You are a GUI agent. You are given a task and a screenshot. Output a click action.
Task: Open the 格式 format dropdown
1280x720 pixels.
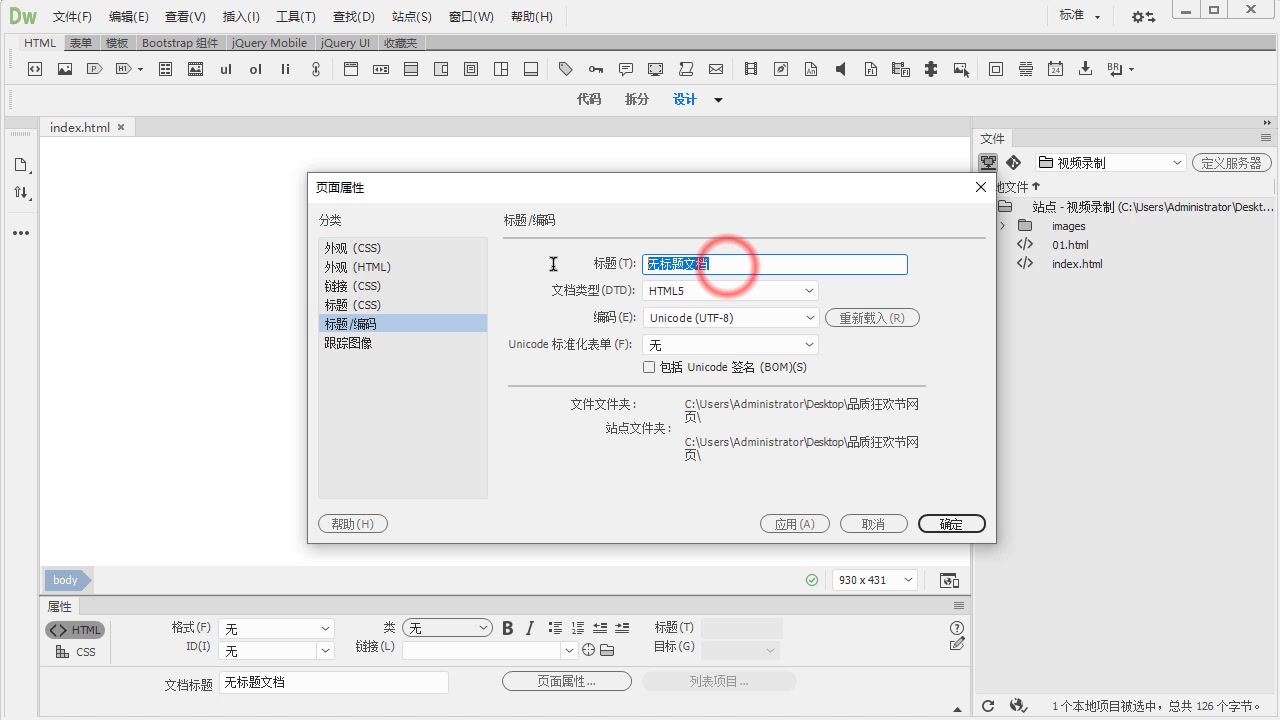tap(276, 629)
